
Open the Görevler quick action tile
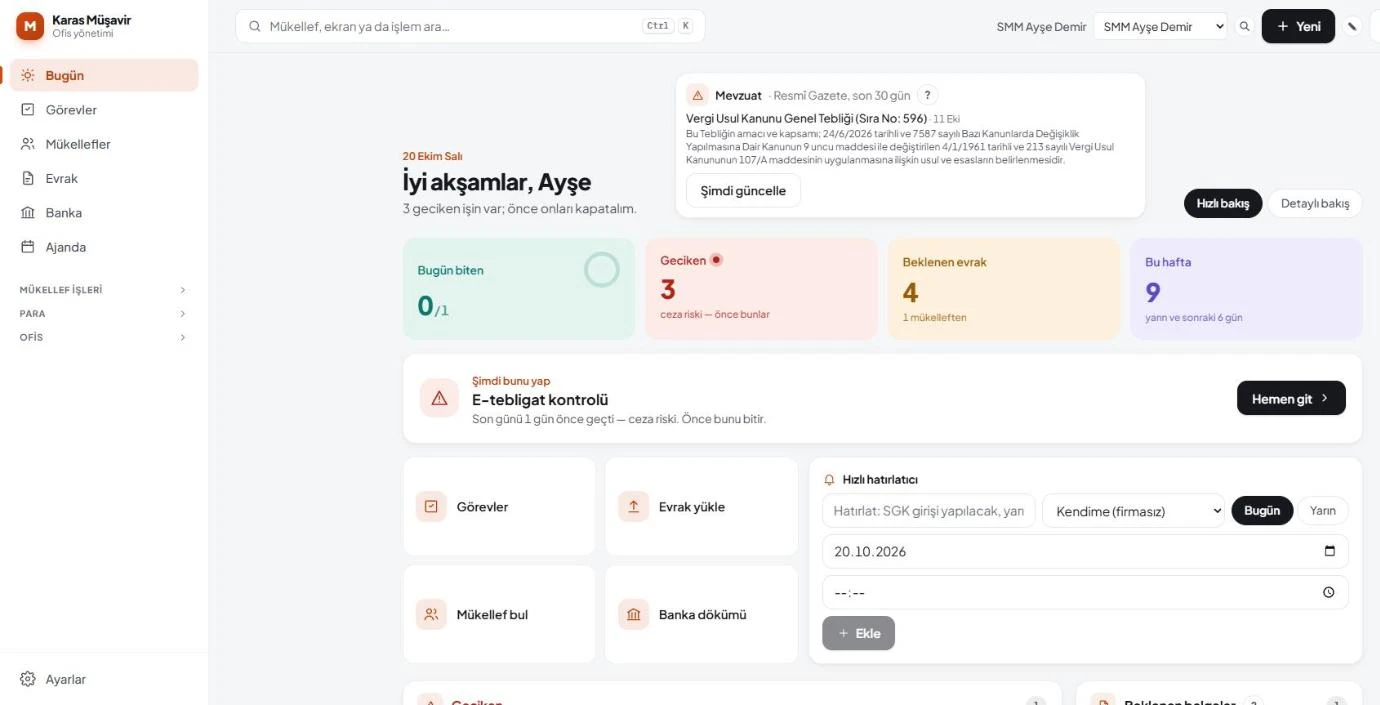pos(499,506)
